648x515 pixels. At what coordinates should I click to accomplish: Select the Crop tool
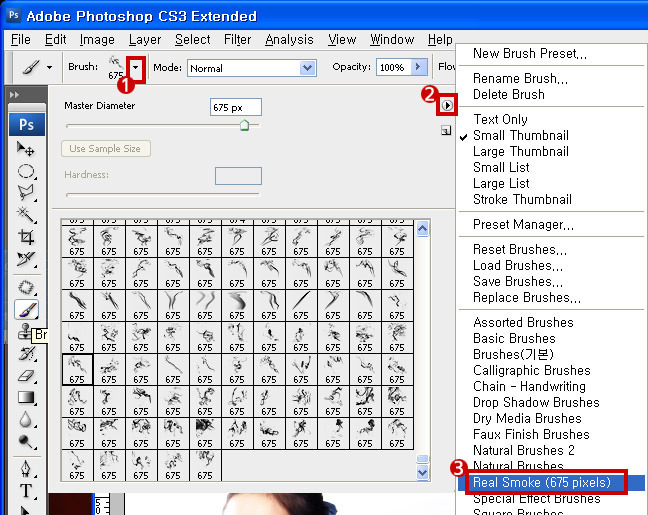pyautogui.click(x=26, y=237)
